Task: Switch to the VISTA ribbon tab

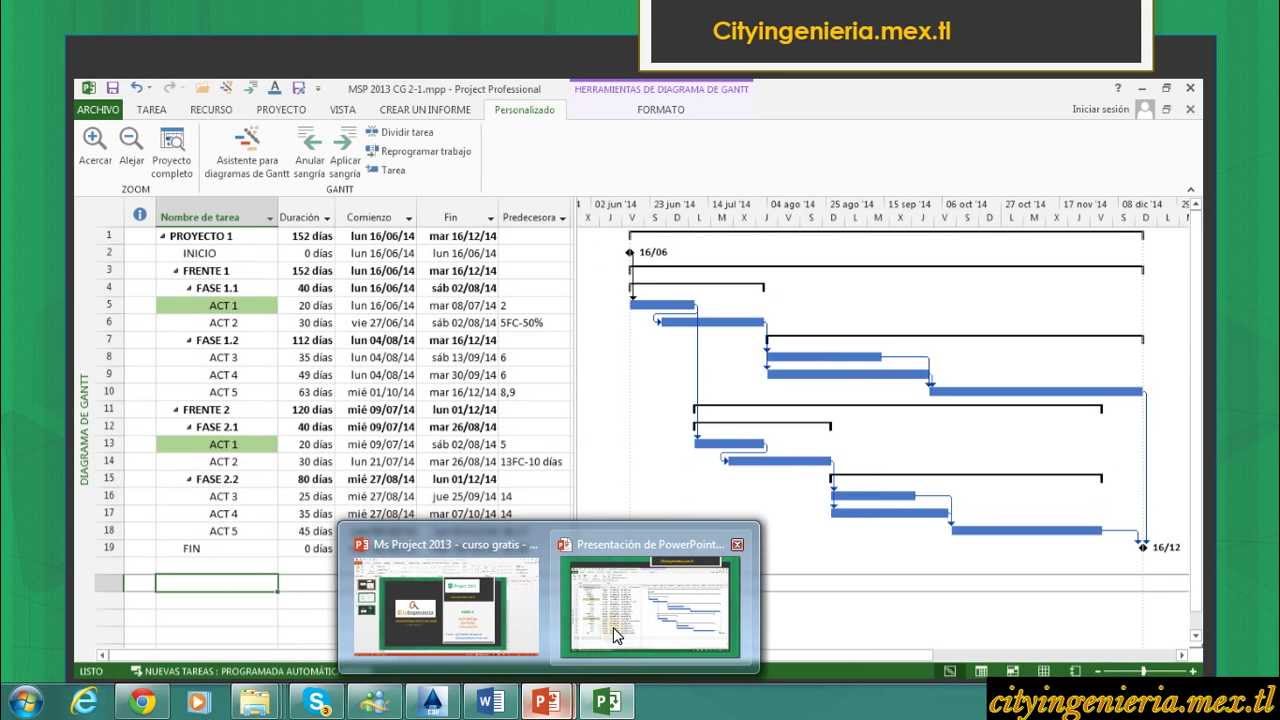Action: pyautogui.click(x=342, y=110)
